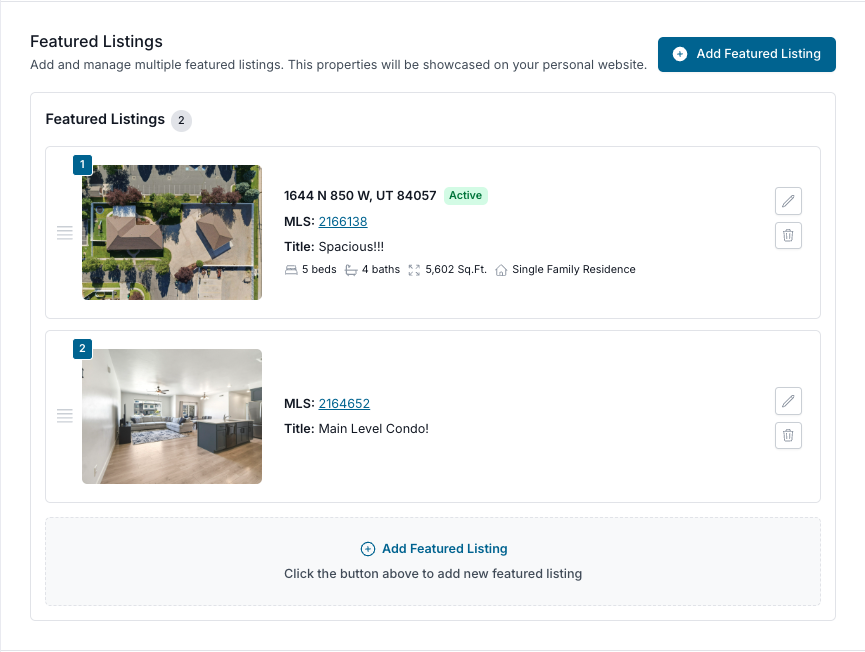Click the plus icon on blue button
The width and height of the screenshot is (865, 652).
[680, 54]
